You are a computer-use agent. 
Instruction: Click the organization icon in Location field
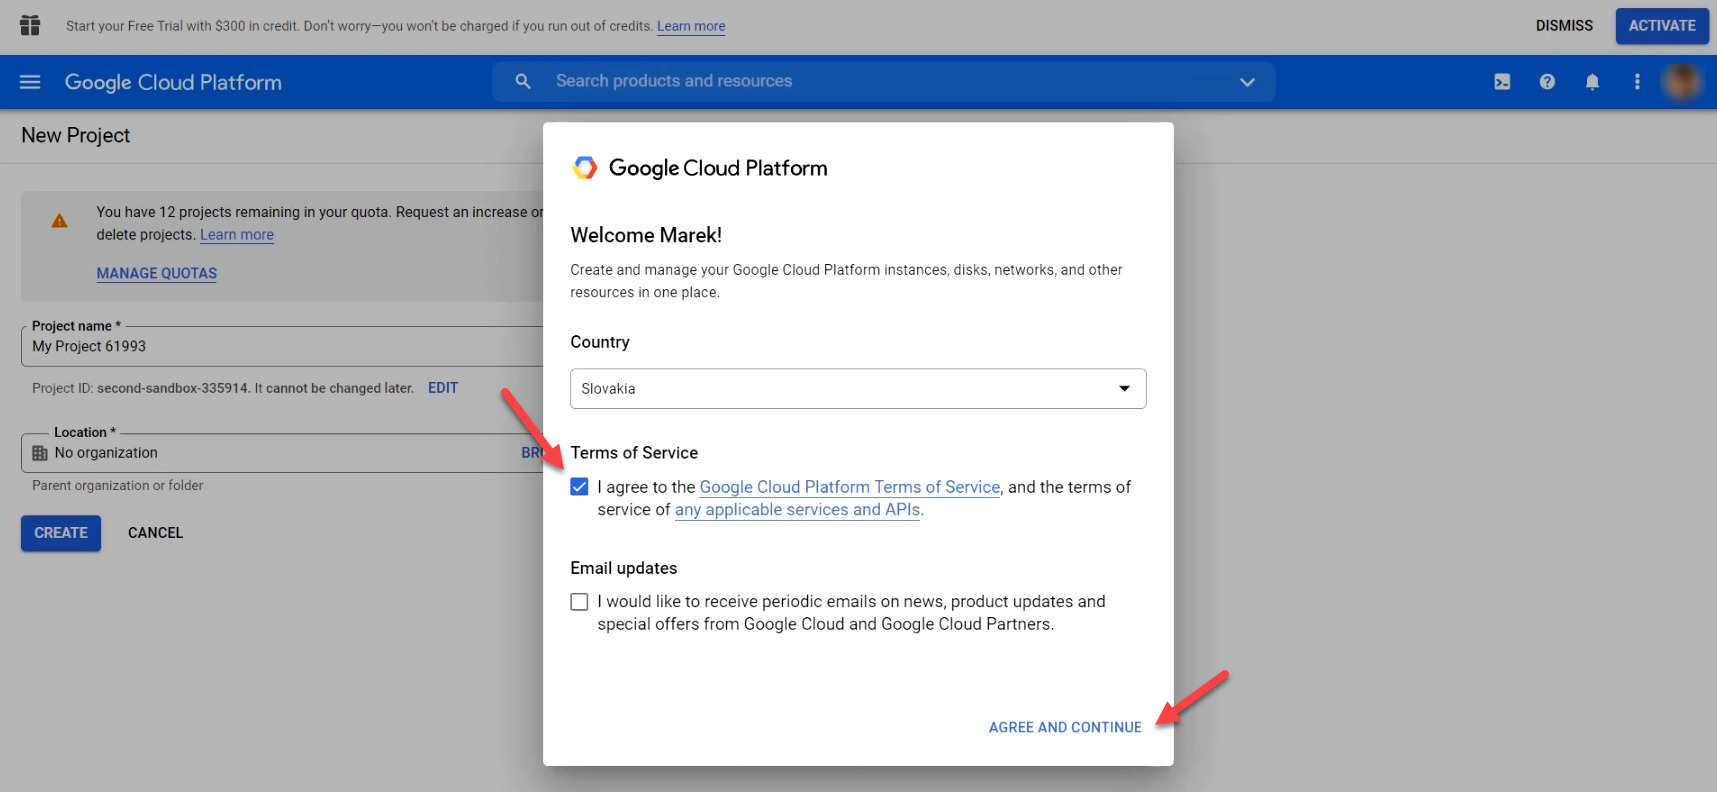pyautogui.click(x=40, y=453)
